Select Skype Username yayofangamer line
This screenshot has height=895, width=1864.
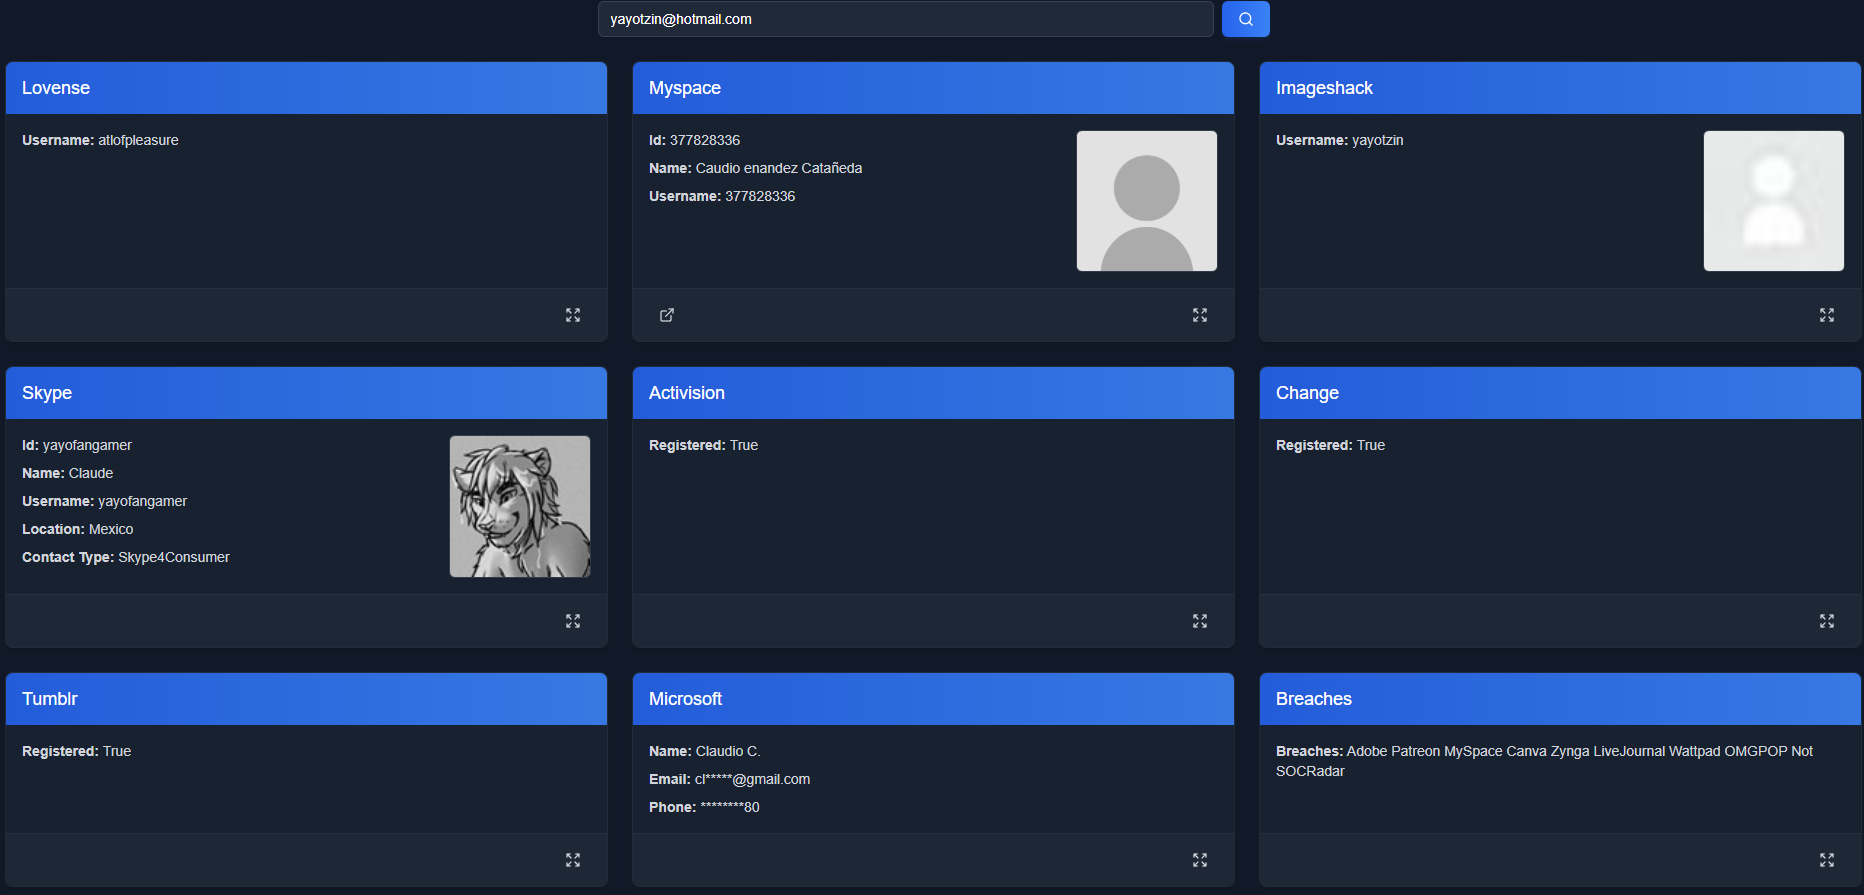[x=104, y=501]
